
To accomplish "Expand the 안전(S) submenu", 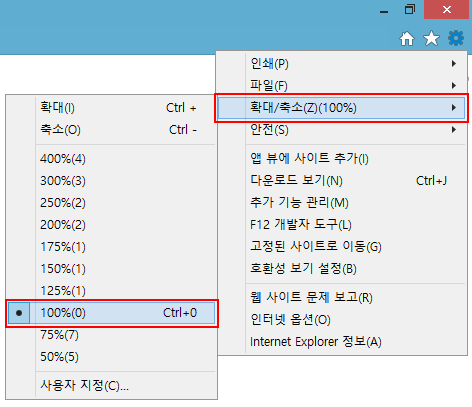I will 341,130.
